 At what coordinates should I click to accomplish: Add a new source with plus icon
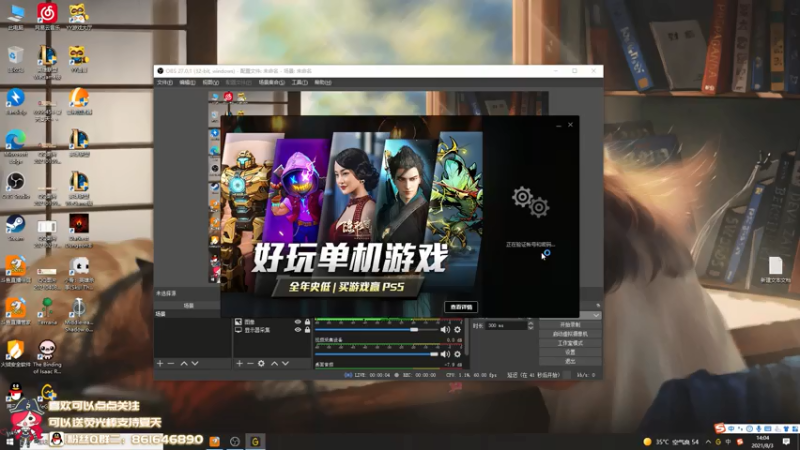tap(239, 363)
